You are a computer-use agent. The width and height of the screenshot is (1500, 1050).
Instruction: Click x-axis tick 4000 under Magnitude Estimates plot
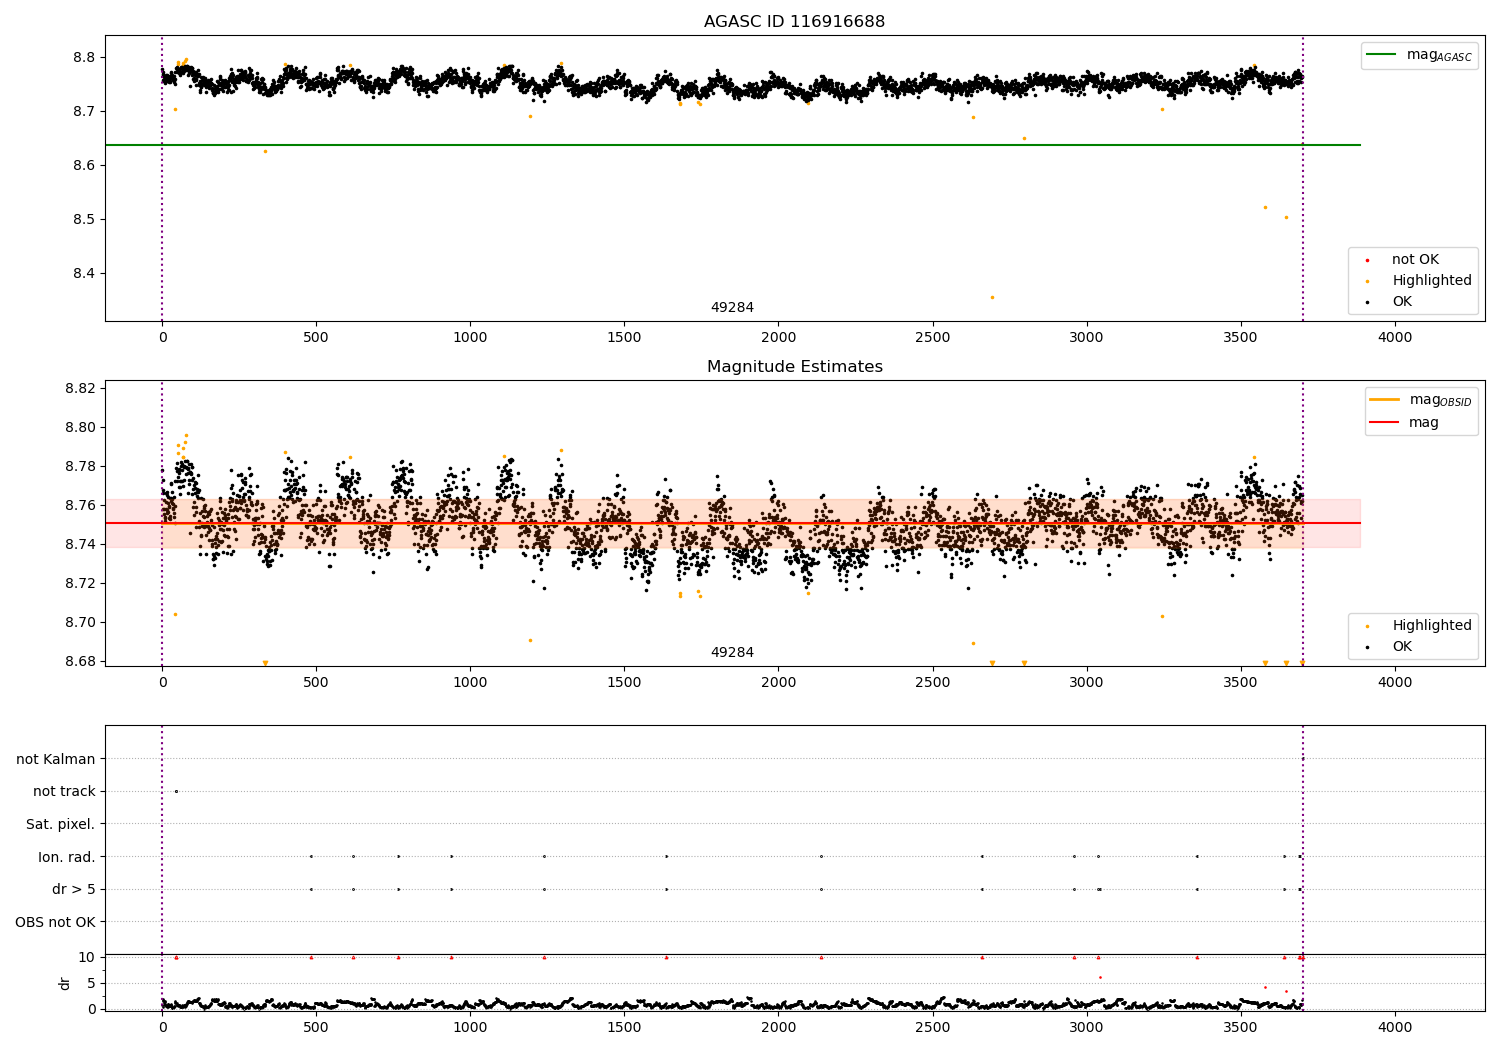pyautogui.click(x=1394, y=683)
